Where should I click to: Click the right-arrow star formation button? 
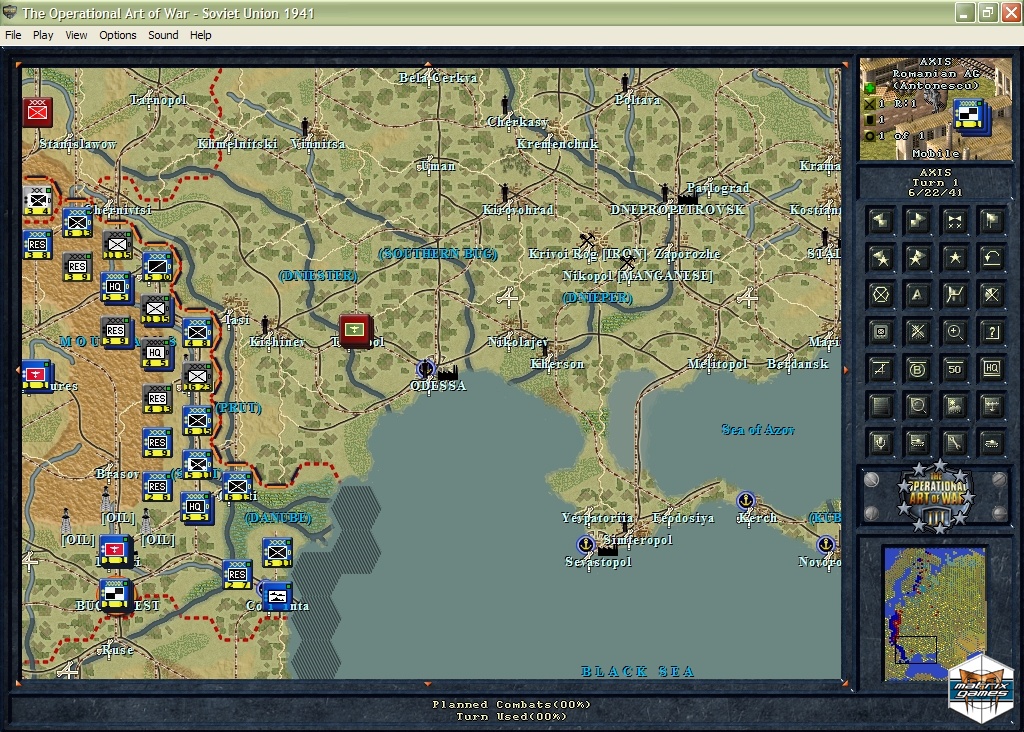coord(917,259)
